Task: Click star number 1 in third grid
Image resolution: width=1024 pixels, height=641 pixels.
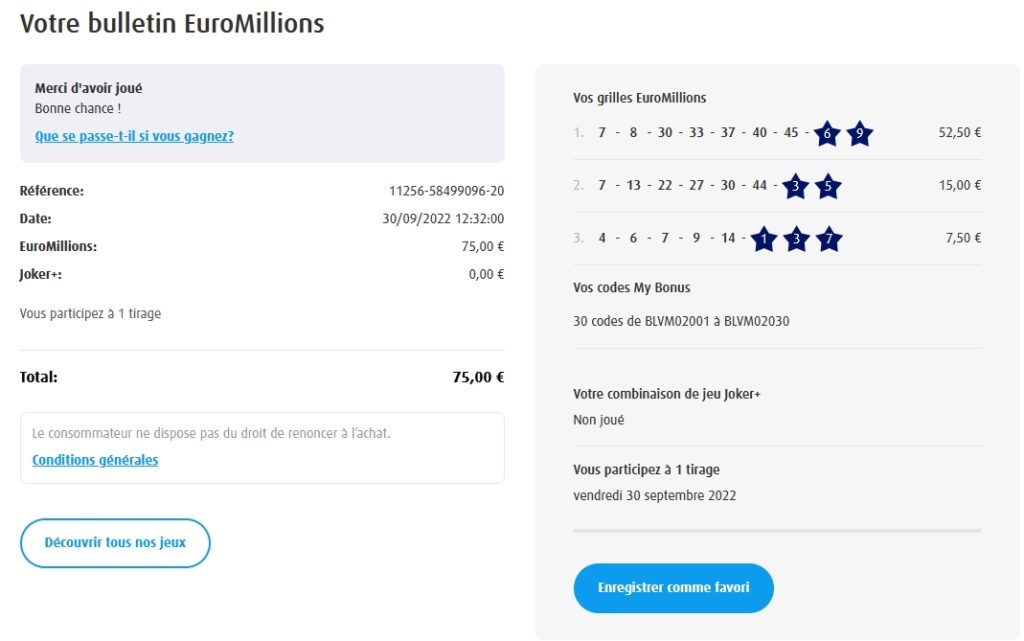Action: pyautogui.click(x=764, y=239)
